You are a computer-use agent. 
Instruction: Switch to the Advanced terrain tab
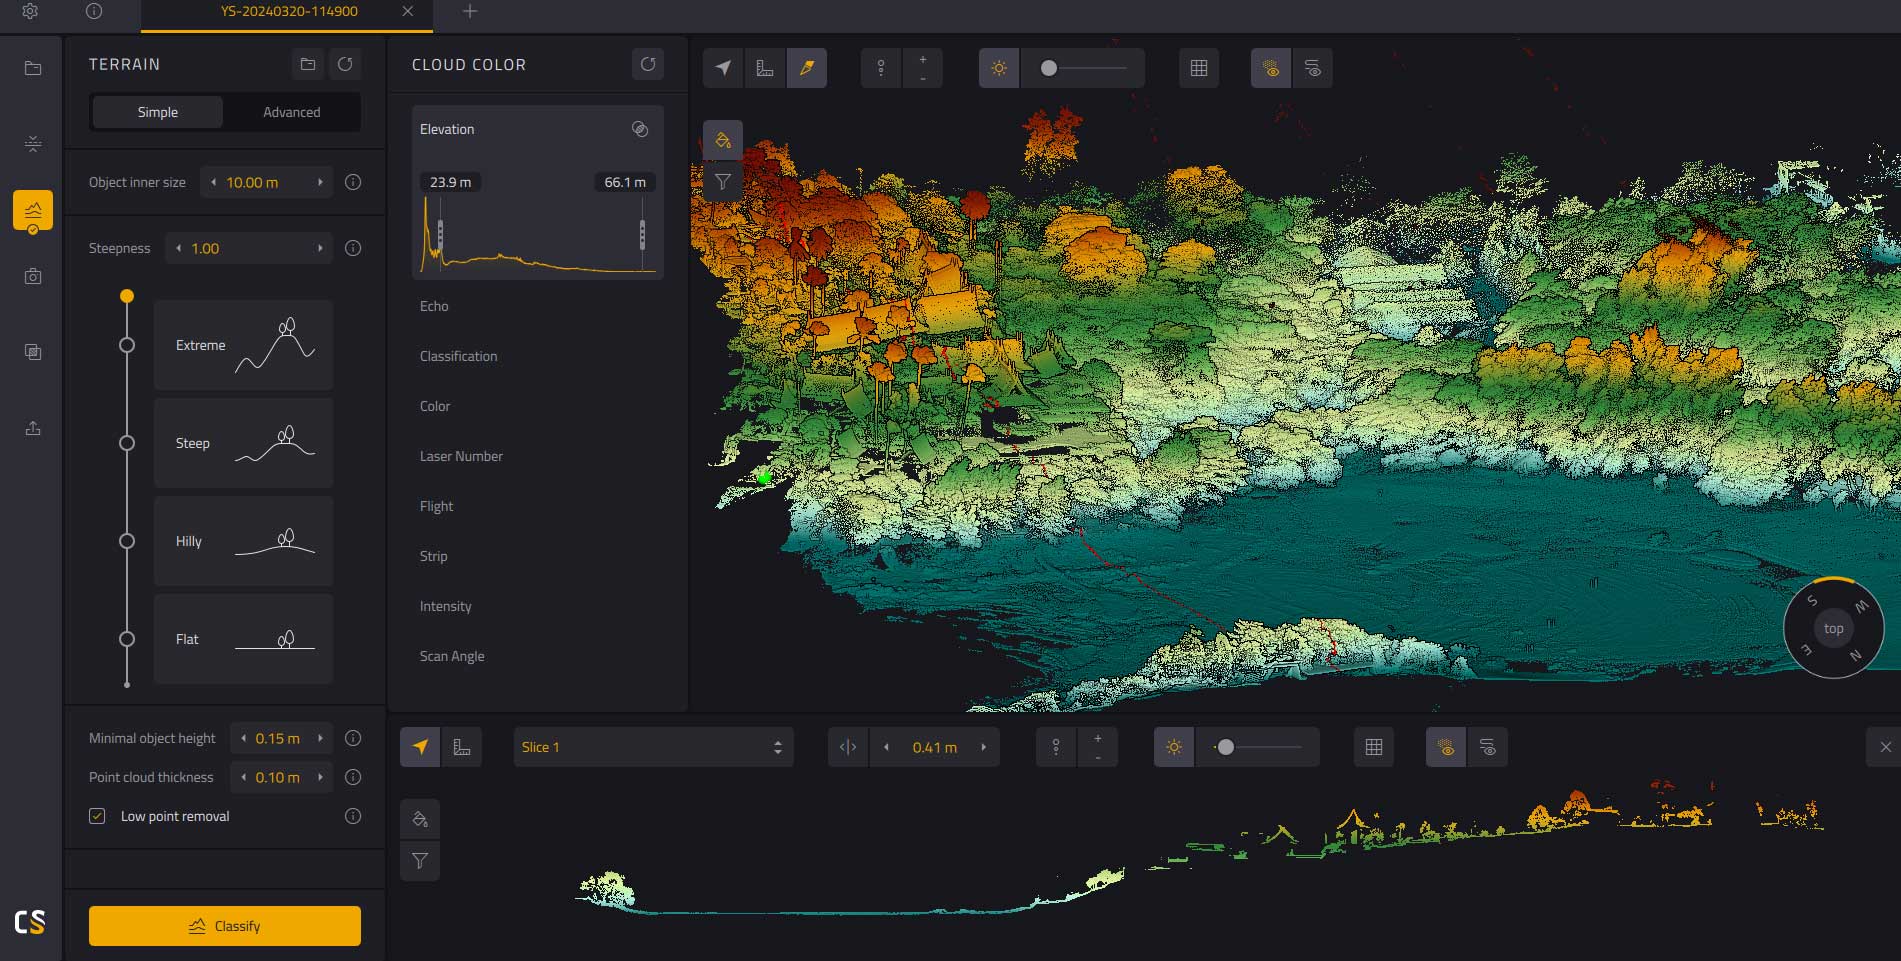point(291,112)
